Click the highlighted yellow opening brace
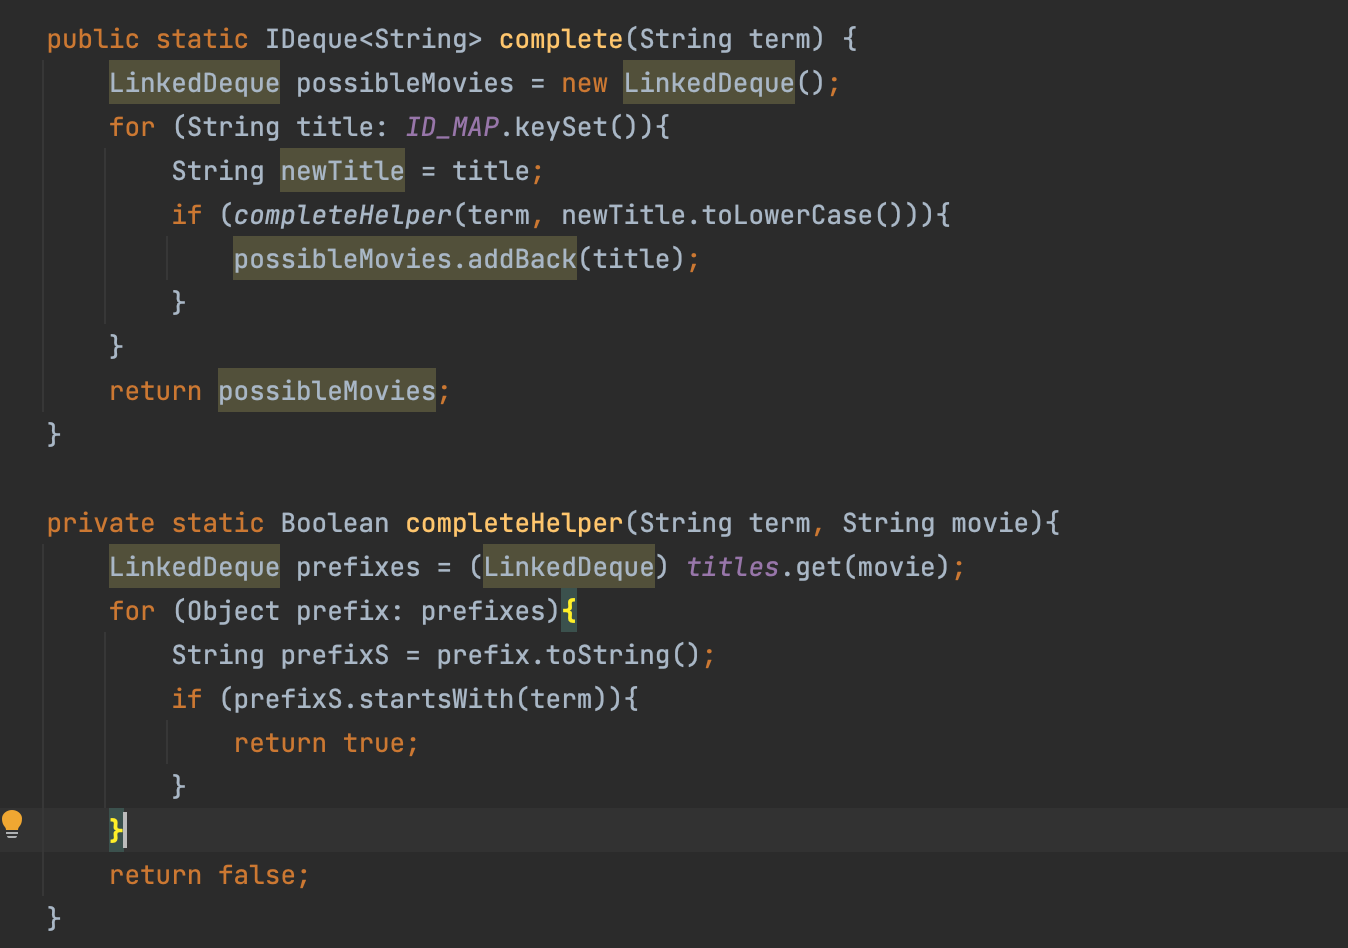The height and width of the screenshot is (948, 1348). pyautogui.click(x=569, y=611)
